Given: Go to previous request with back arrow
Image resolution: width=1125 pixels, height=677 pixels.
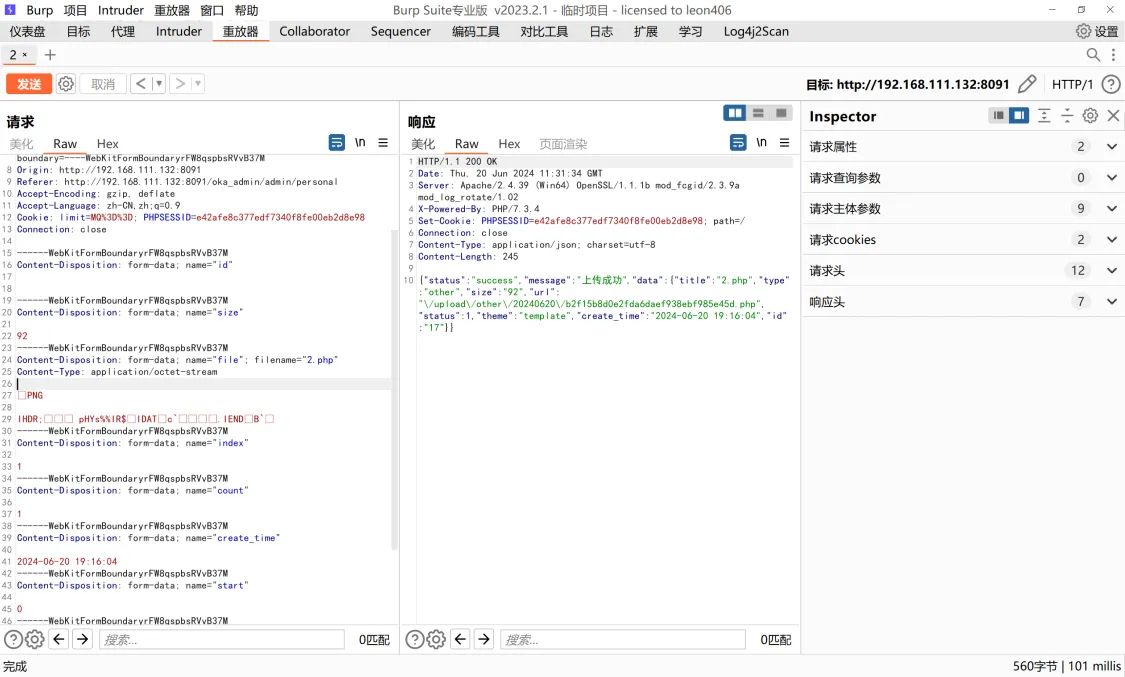Looking at the screenshot, I should 141,84.
